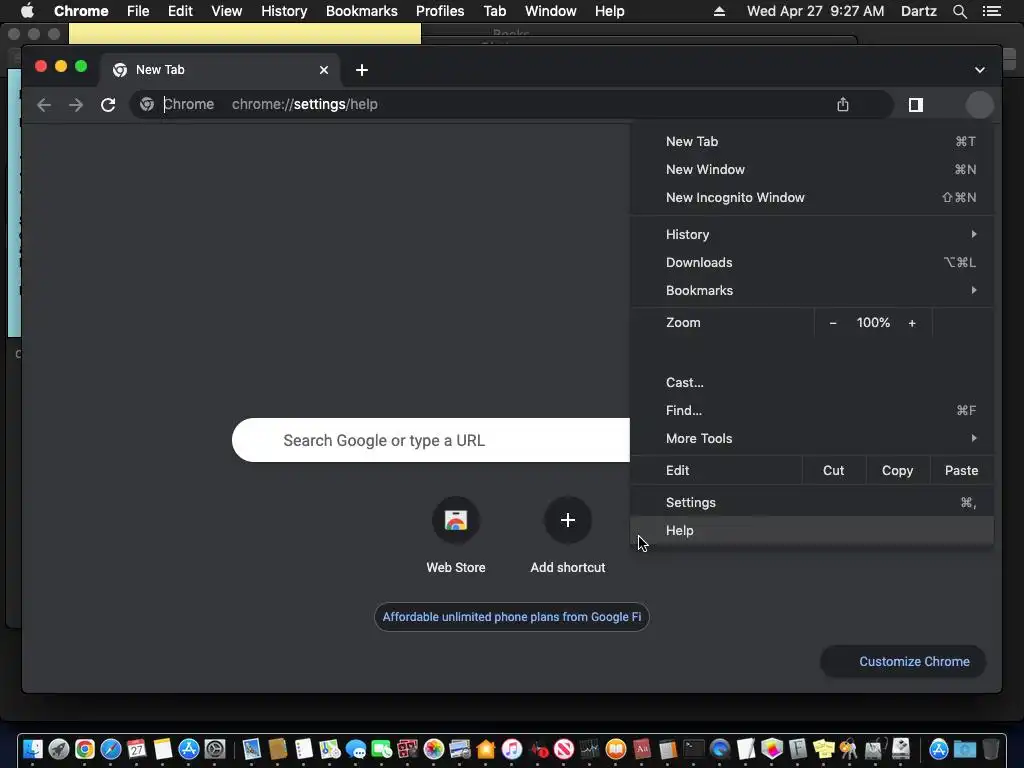Open the Bookmarks menu in menu bar
Image resolution: width=1024 pixels, height=768 pixels.
point(361,11)
